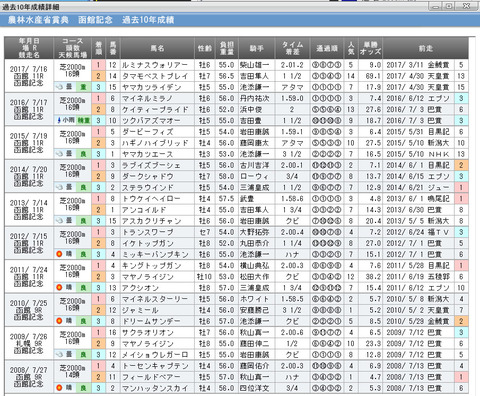
Task: Click horse name マイネルスターリー
Action: click(155, 299)
